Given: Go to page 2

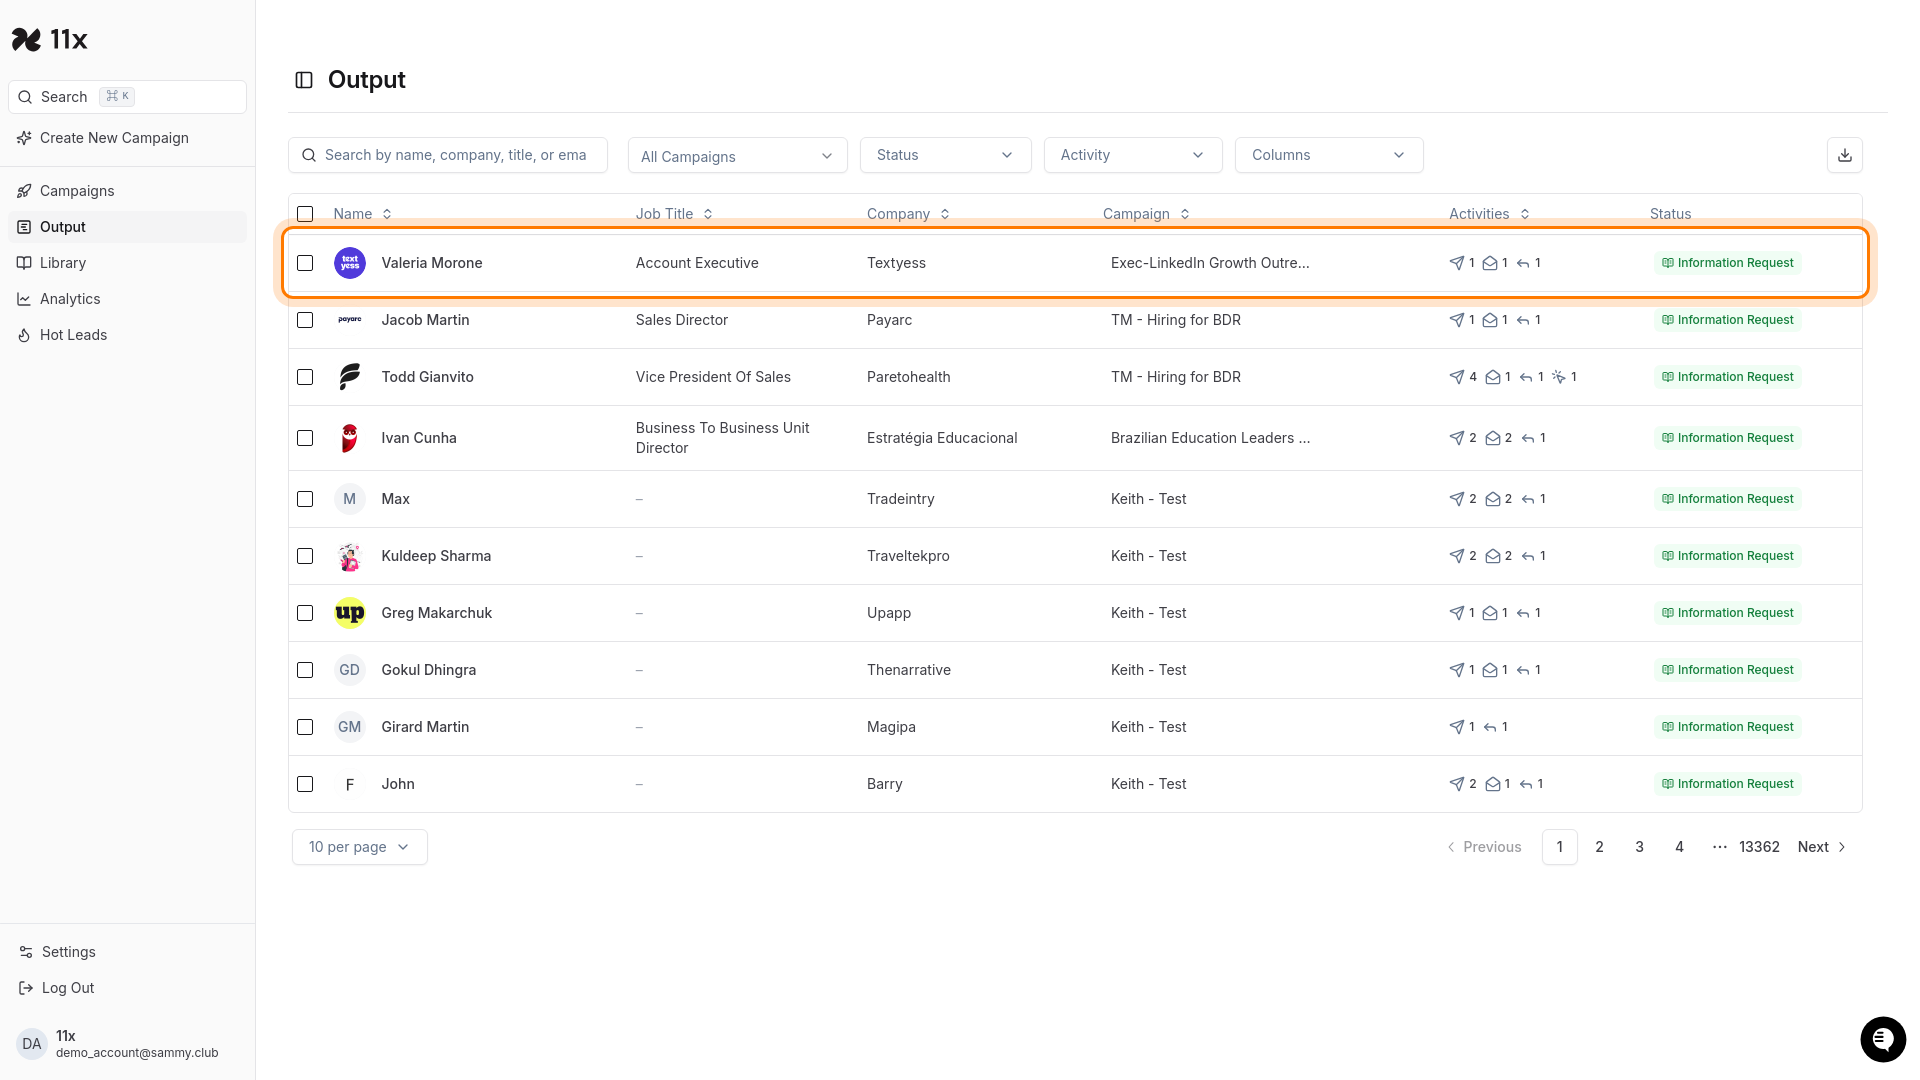Looking at the screenshot, I should click(x=1599, y=847).
